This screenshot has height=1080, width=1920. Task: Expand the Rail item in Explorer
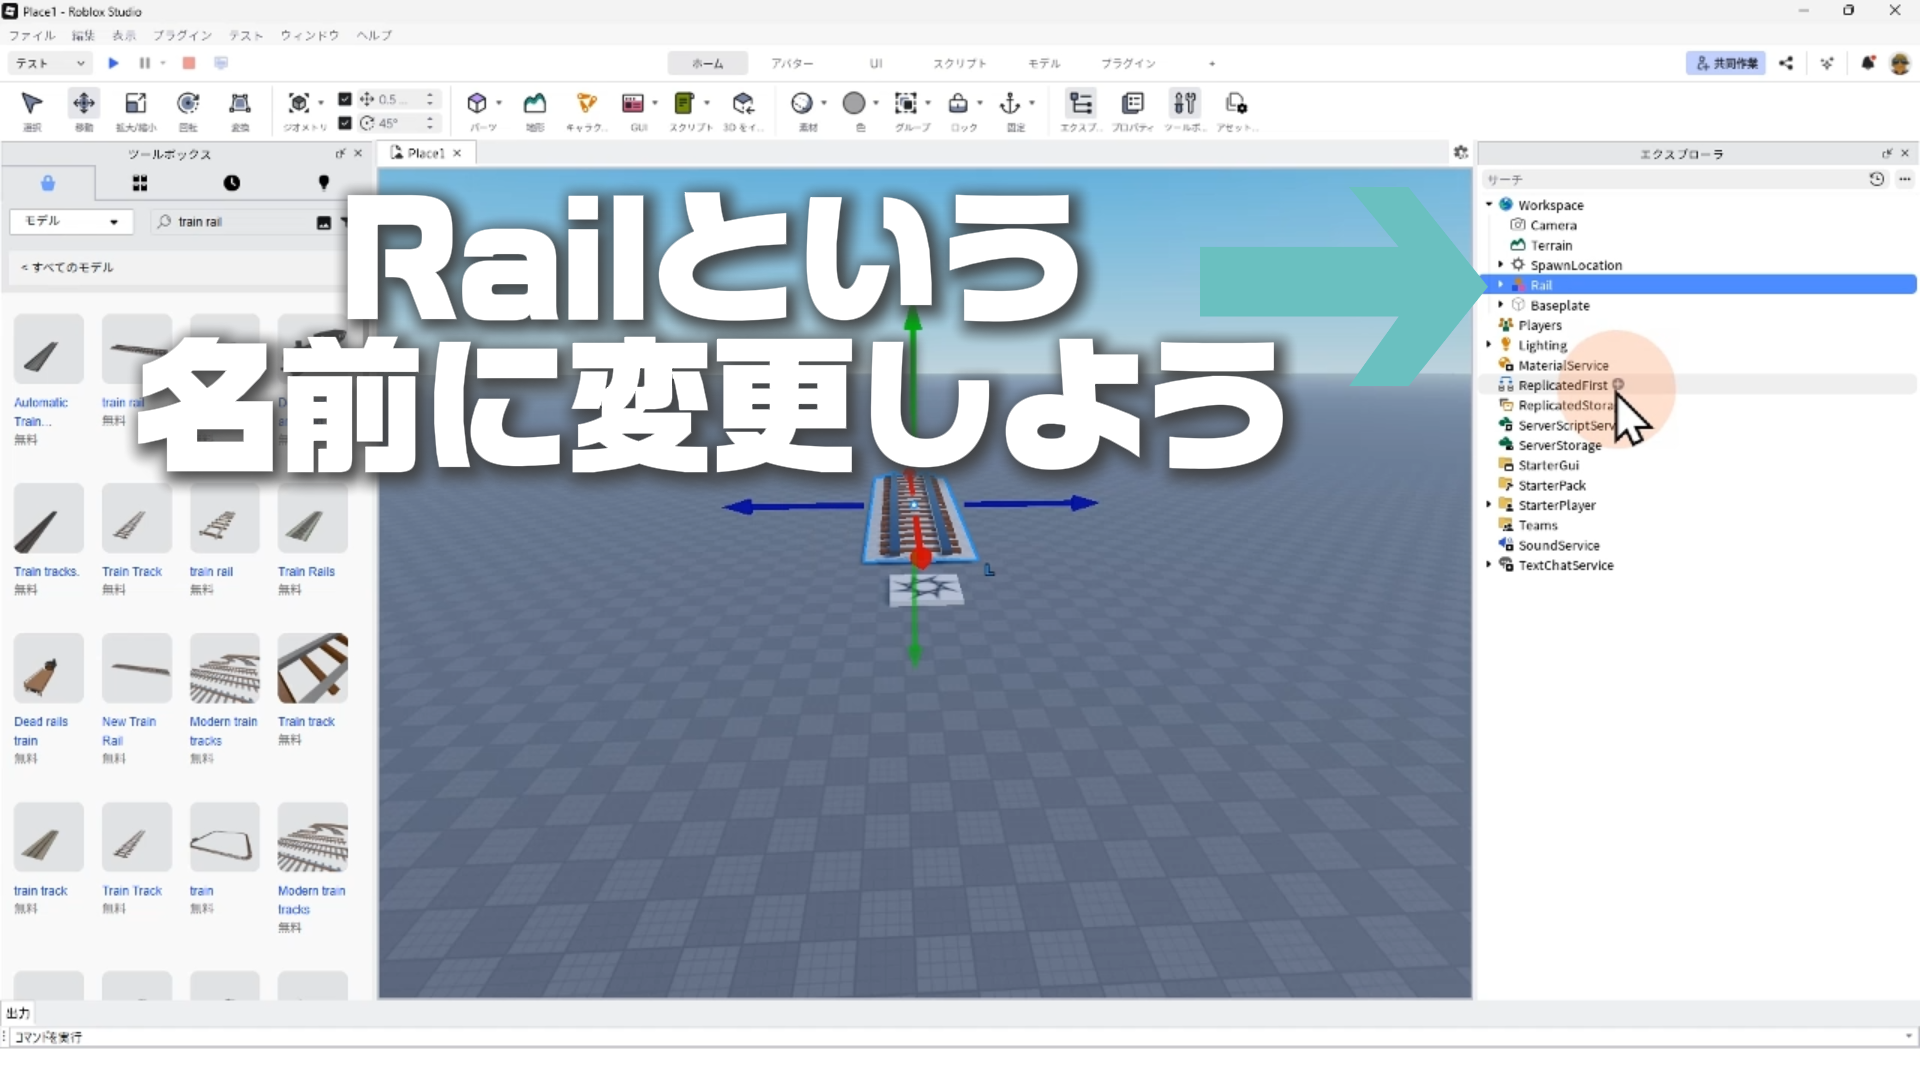[x=1500, y=285]
